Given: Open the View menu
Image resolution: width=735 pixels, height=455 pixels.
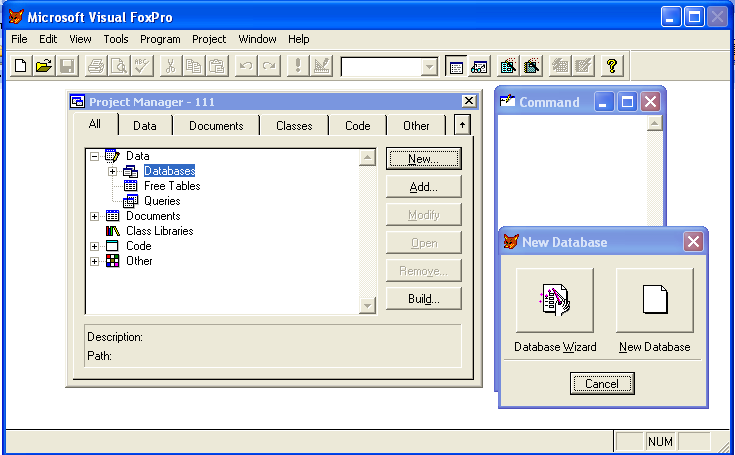Looking at the screenshot, I should click(x=80, y=39).
